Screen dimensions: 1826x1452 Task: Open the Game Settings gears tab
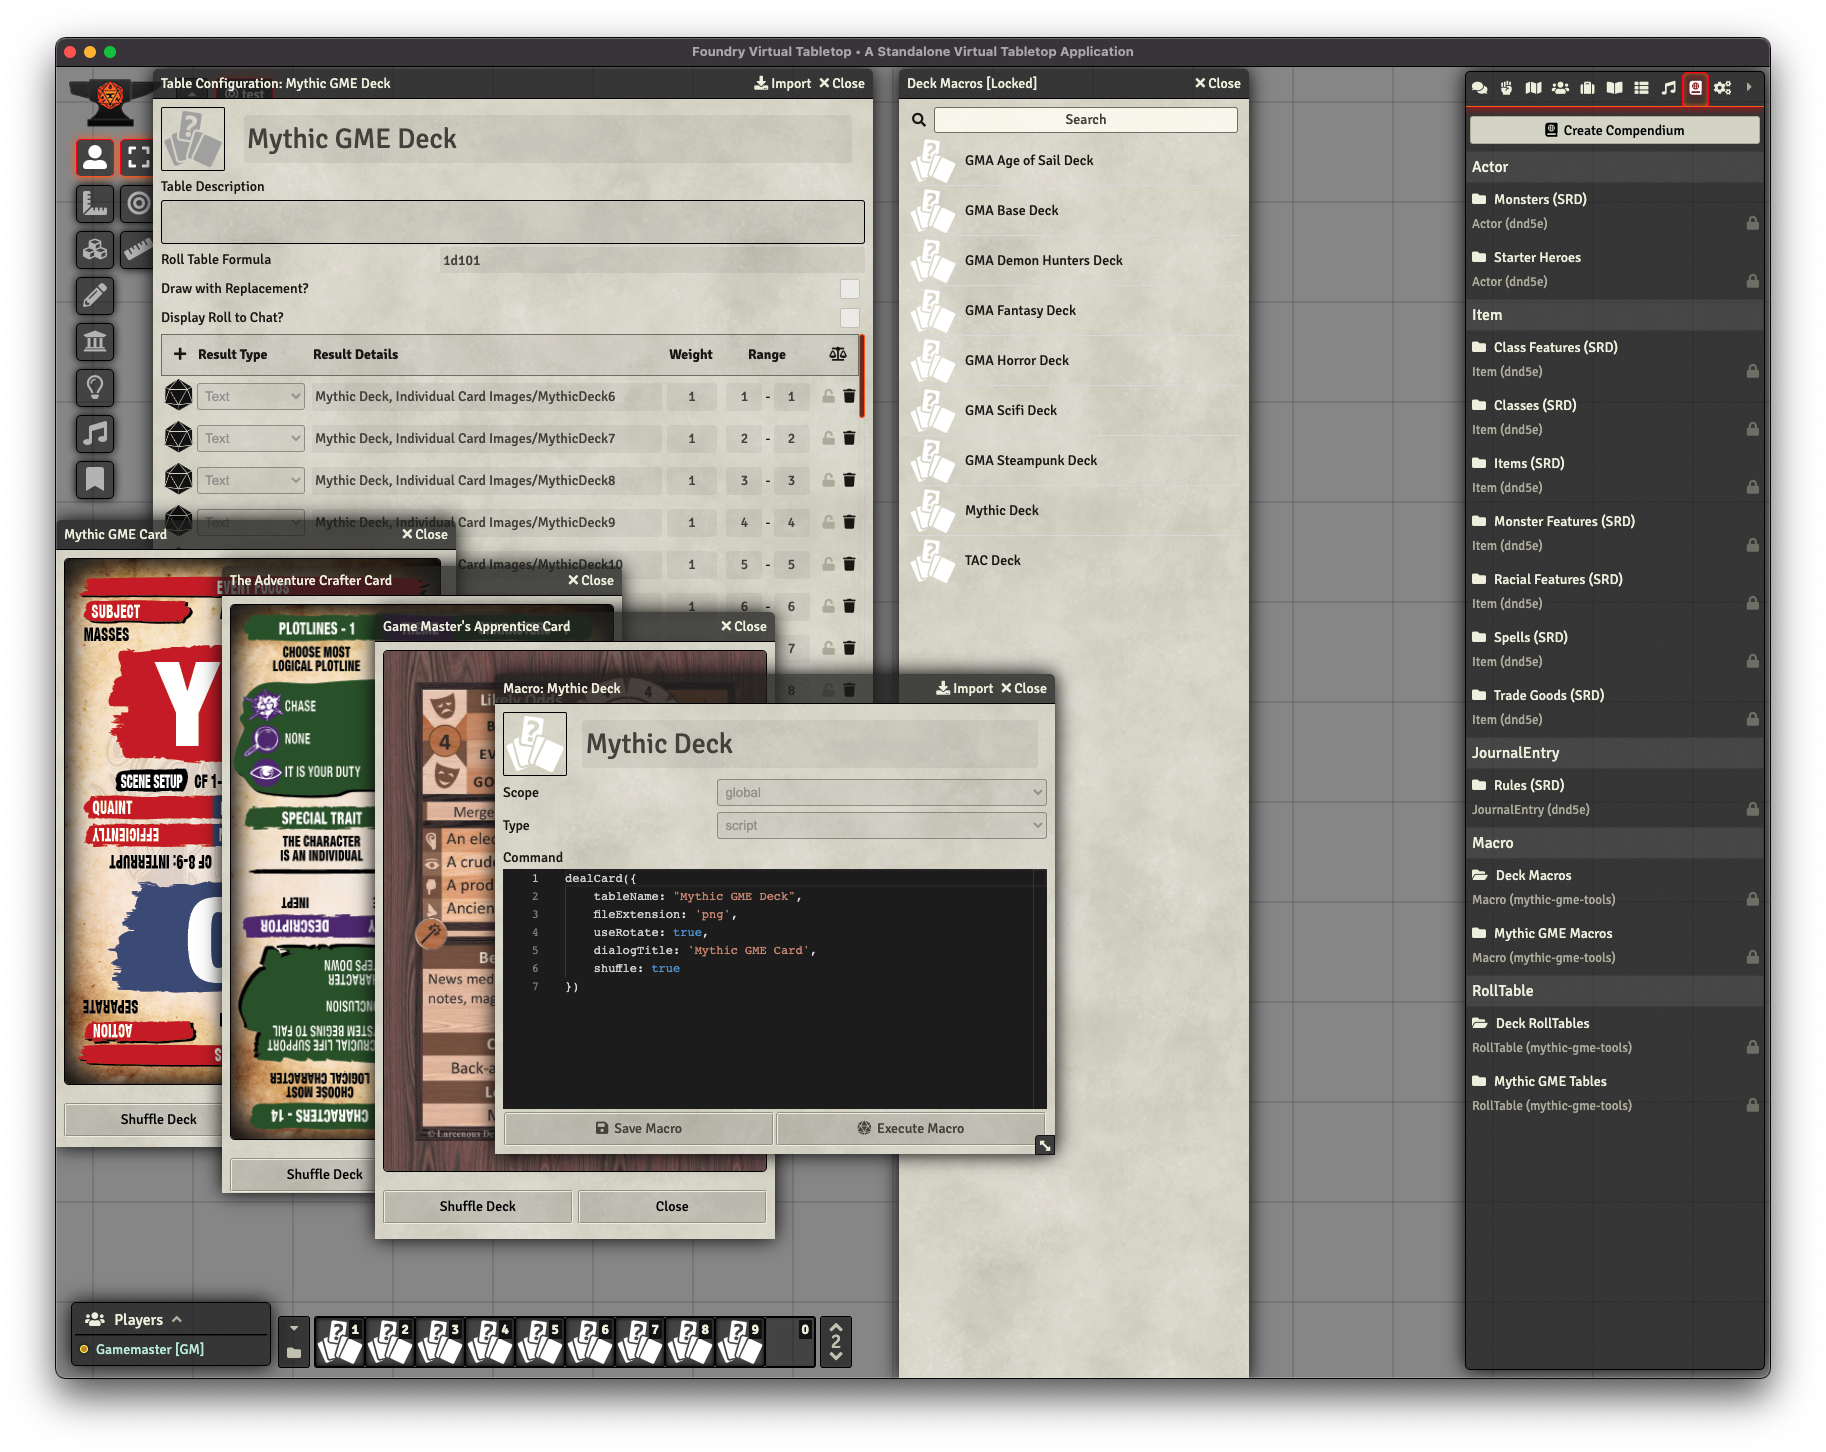1722,88
